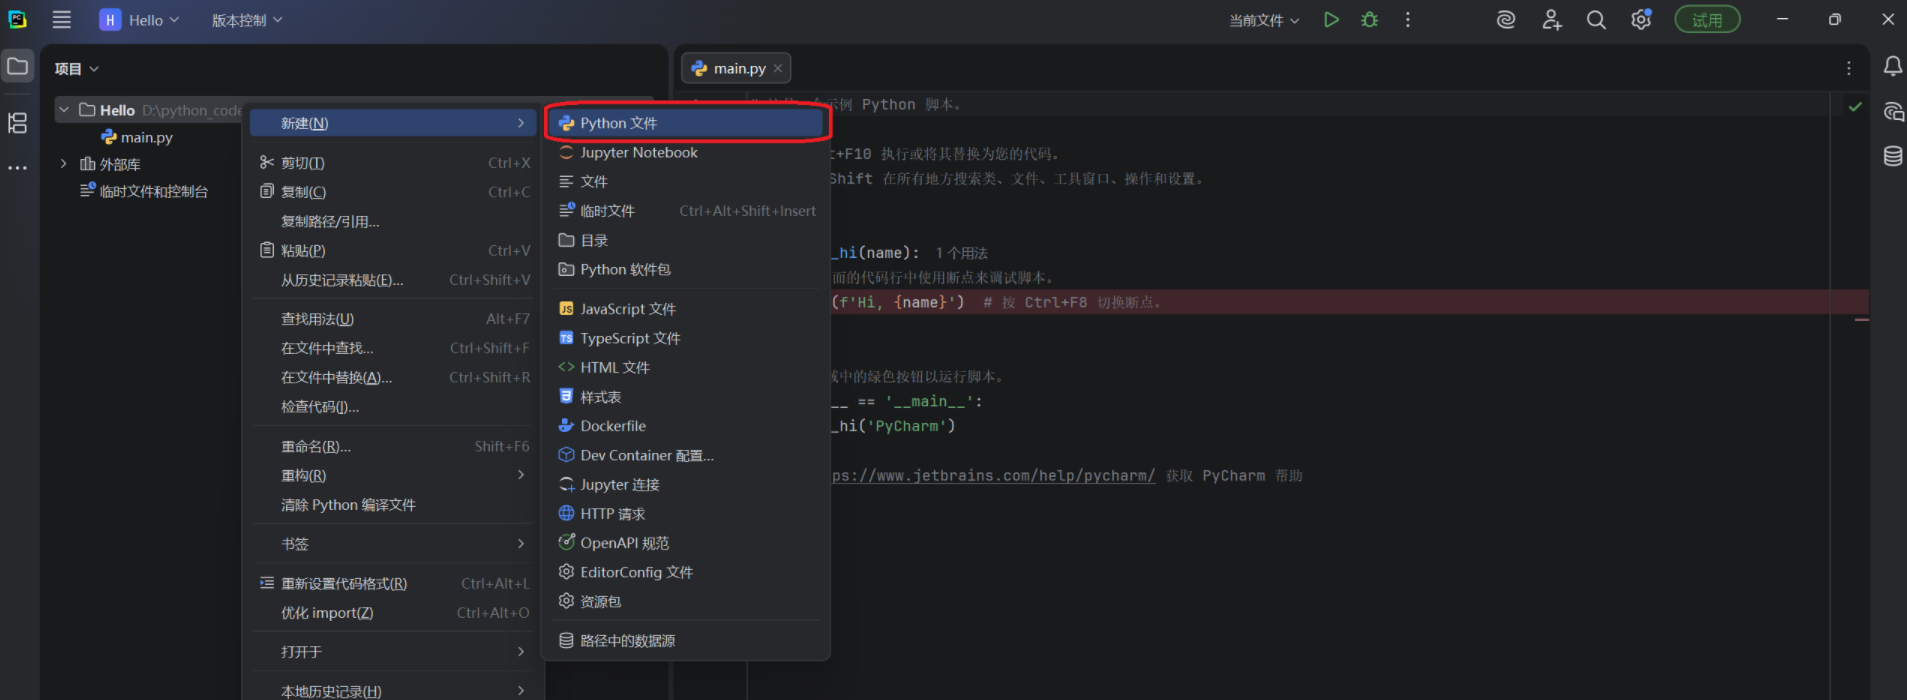The image size is (1907, 700).
Task: Click the PyCharm logo icon
Action: pos(18,20)
